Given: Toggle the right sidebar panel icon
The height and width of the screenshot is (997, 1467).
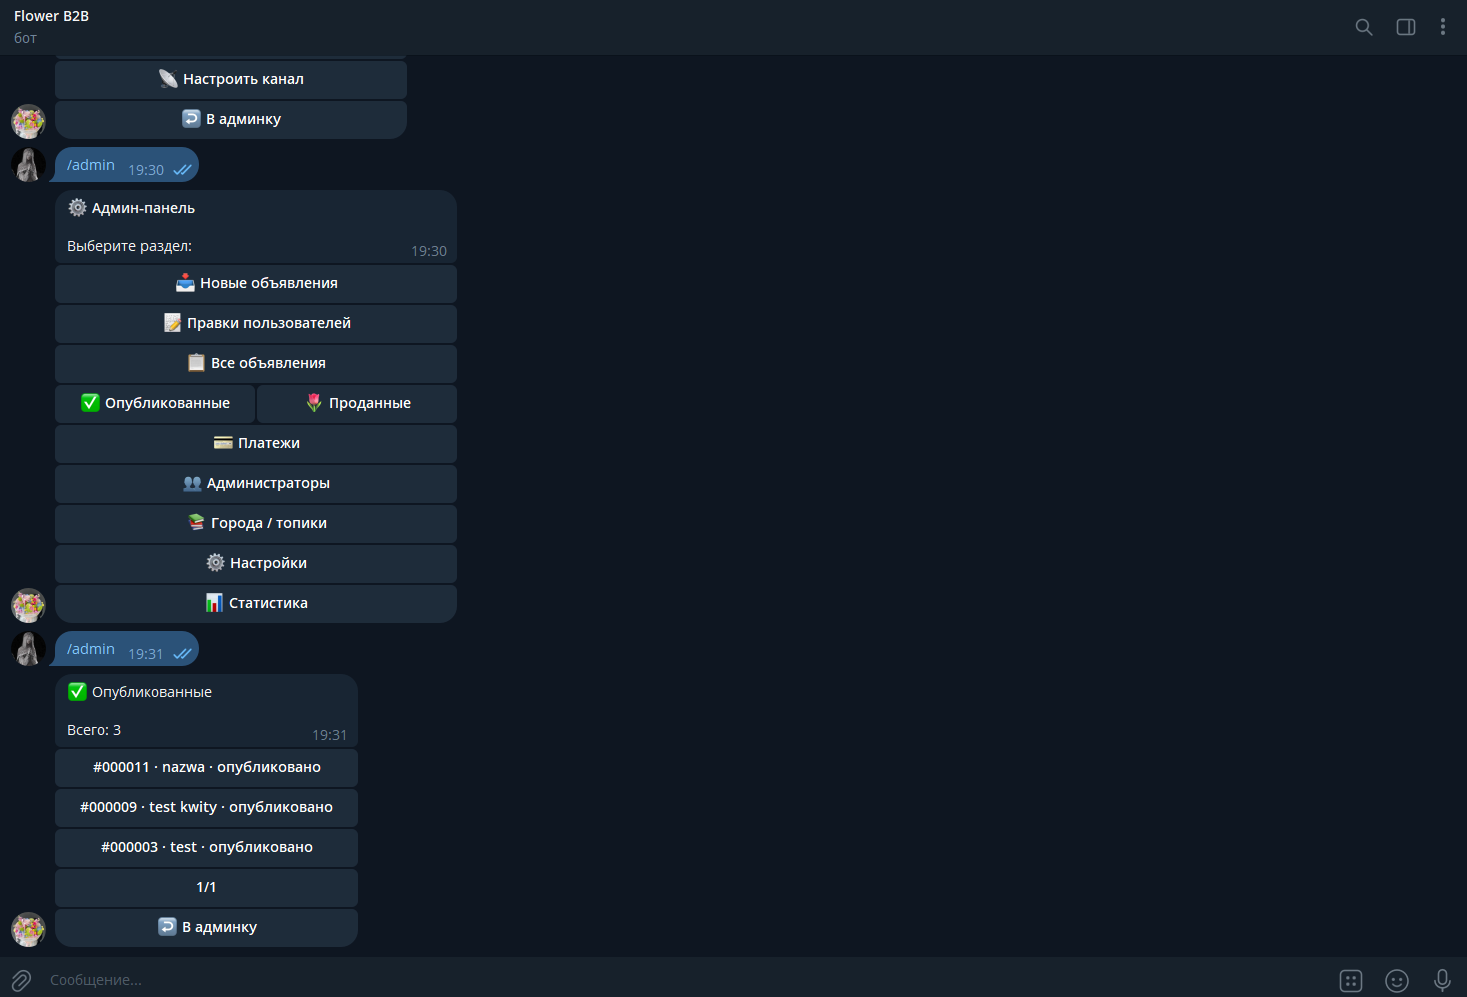Looking at the screenshot, I should point(1406,27).
